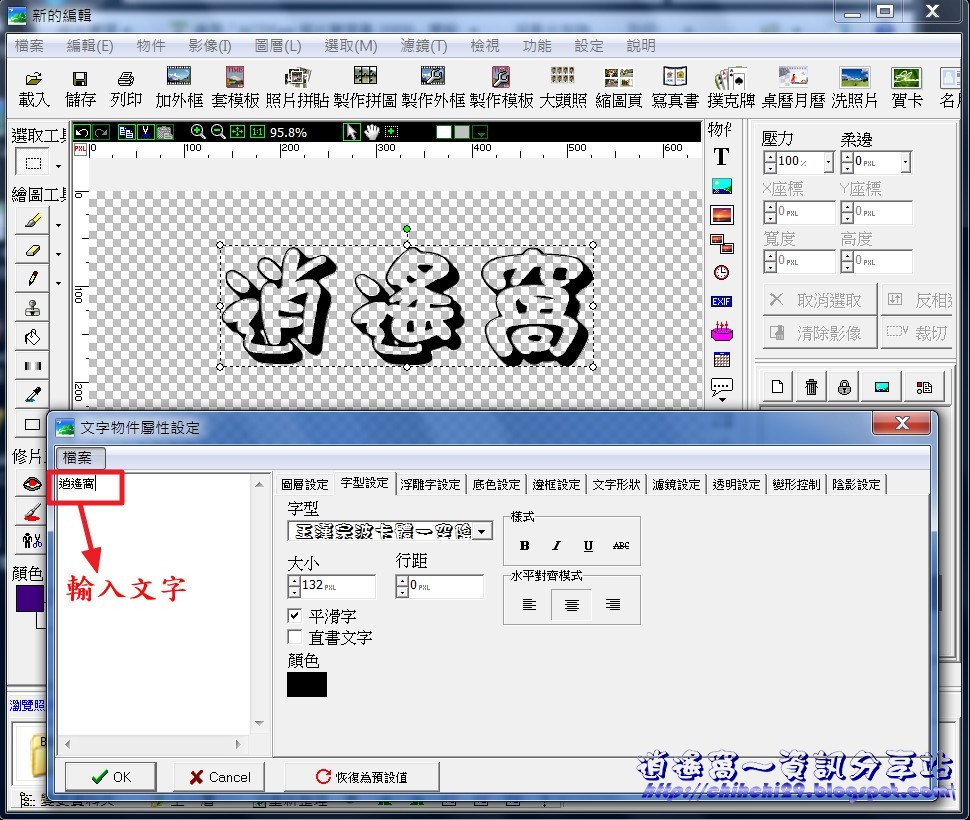
Task: Enable the 直書文字 vertical text checkbox
Action: 295,637
